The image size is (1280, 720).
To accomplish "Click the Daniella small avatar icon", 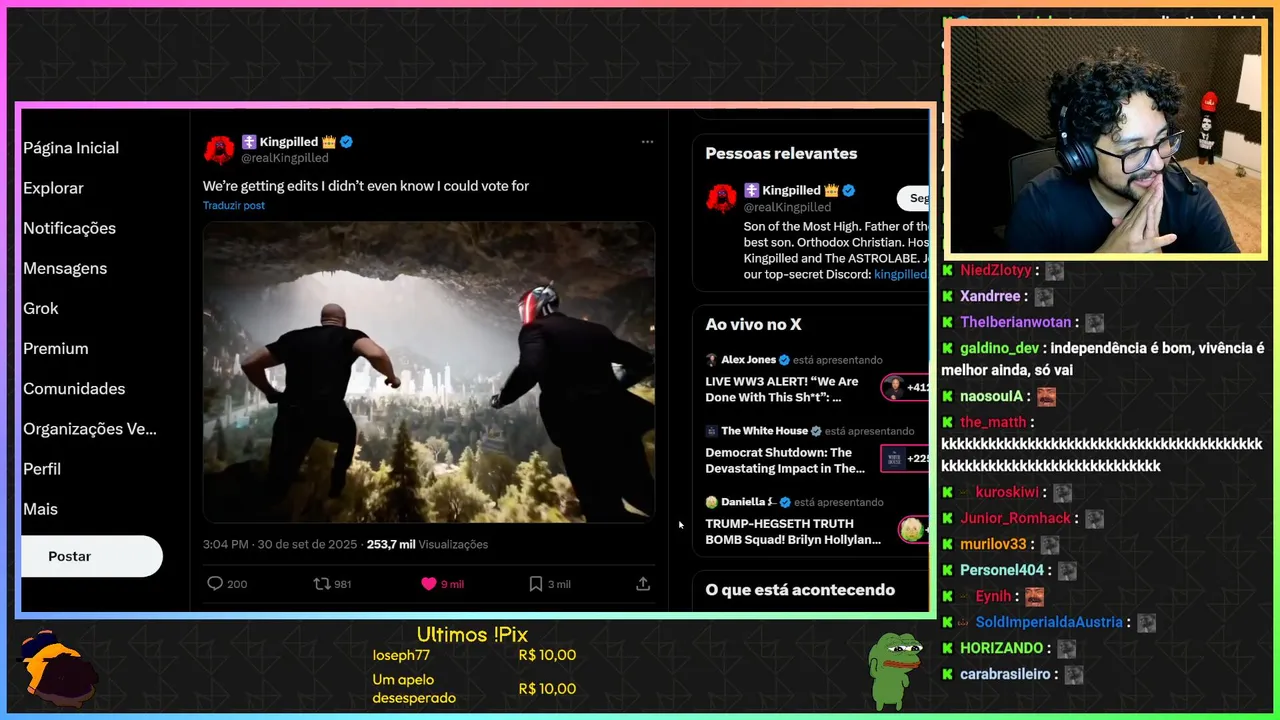I will click(x=712, y=502).
